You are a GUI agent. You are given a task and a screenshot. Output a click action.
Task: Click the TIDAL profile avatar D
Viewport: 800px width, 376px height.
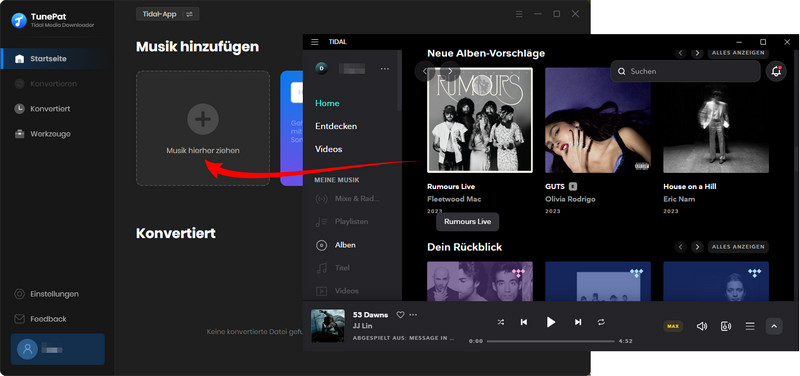point(321,68)
